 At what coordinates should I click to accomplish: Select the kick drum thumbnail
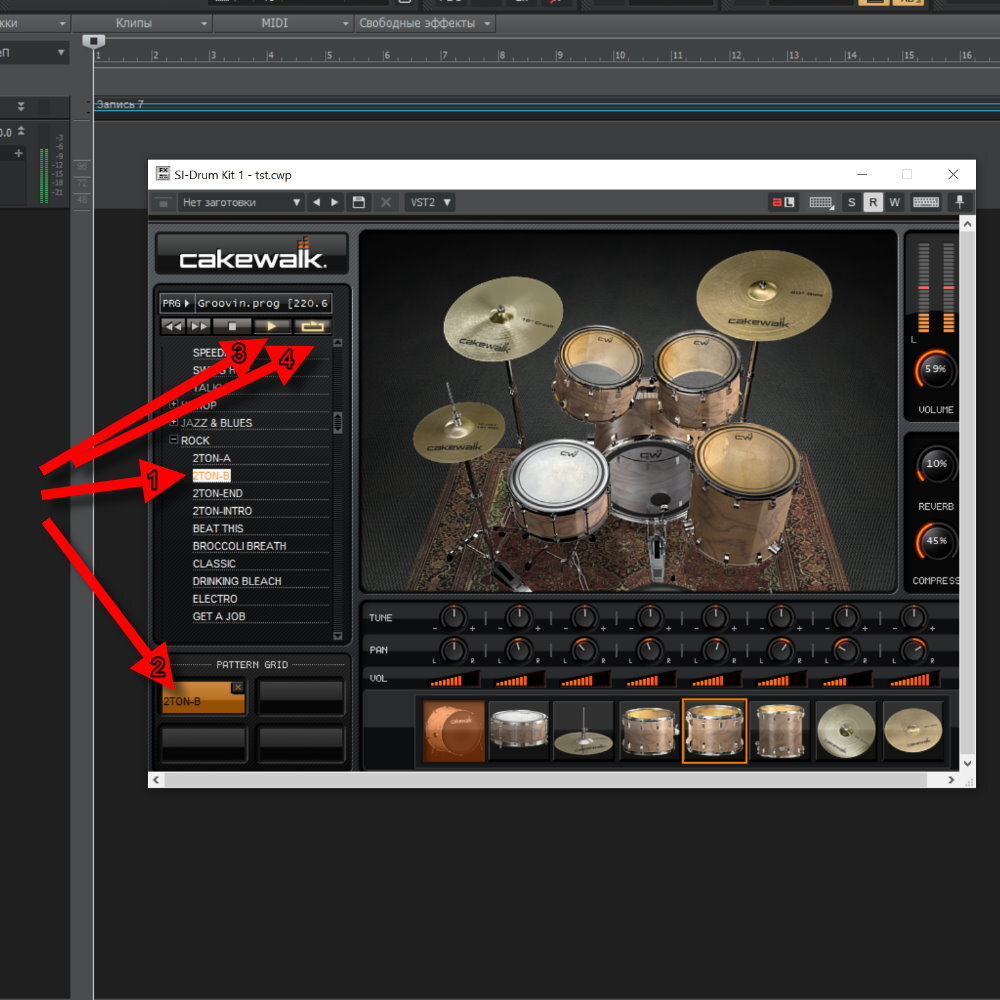[x=454, y=731]
